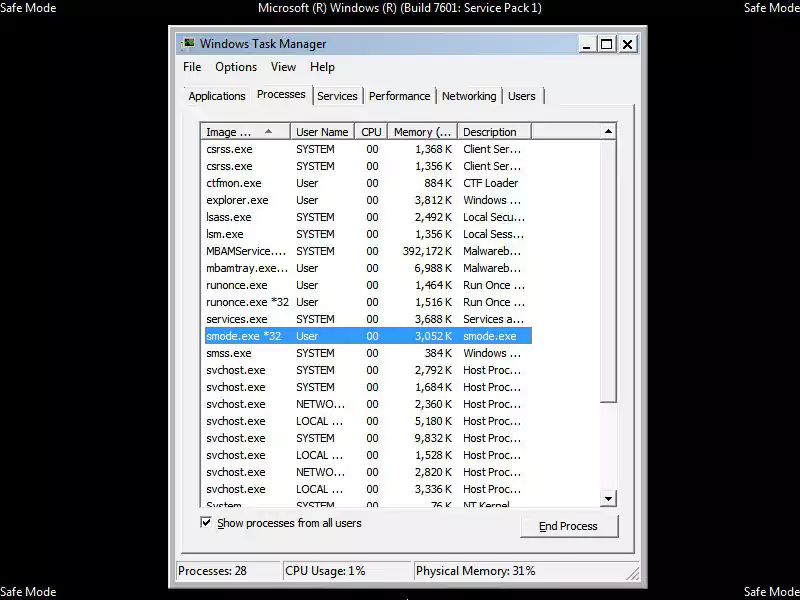Sort by CPU column header
Image resolution: width=800 pixels, height=600 pixels.
coord(371,132)
